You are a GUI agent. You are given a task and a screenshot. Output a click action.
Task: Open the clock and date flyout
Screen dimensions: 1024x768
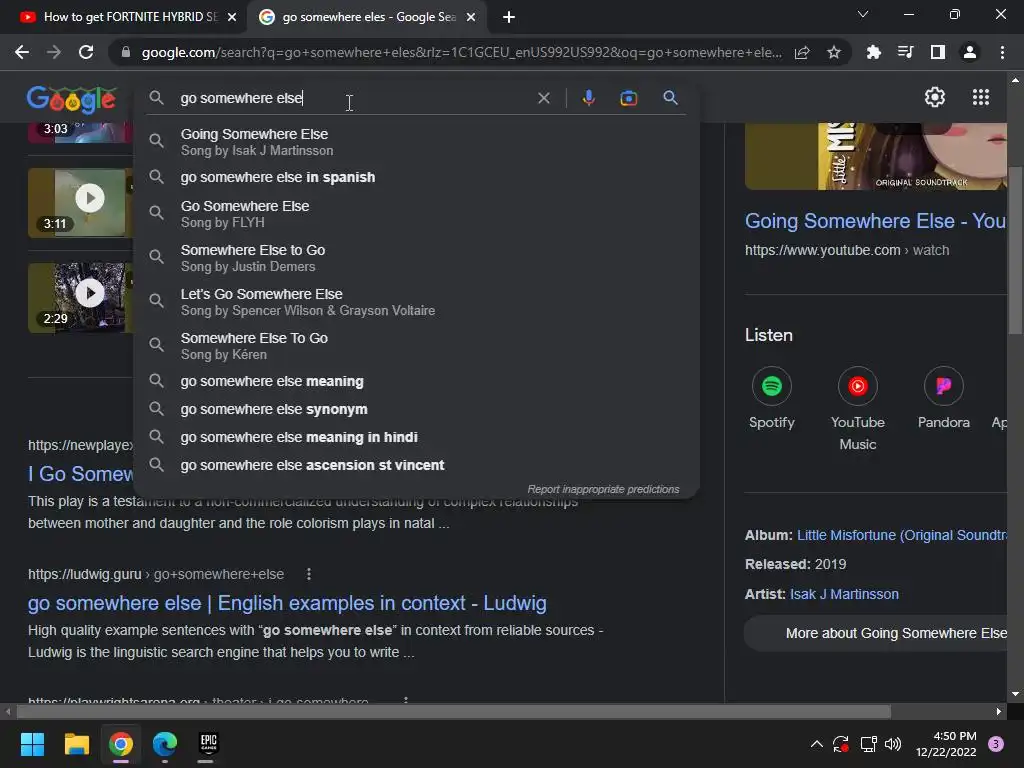click(x=946, y=744)
